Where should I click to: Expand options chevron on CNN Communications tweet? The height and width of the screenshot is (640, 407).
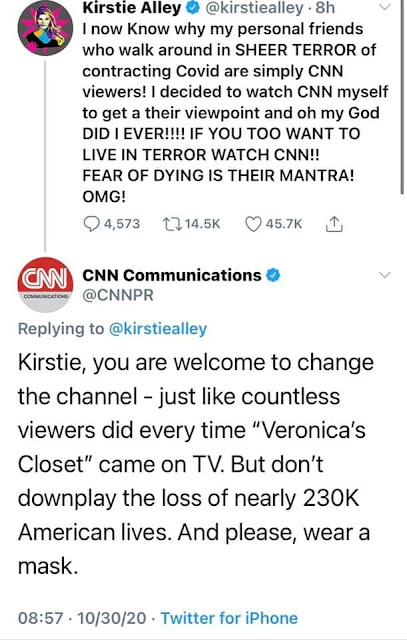pyautogui.click(x=385, y=275)
